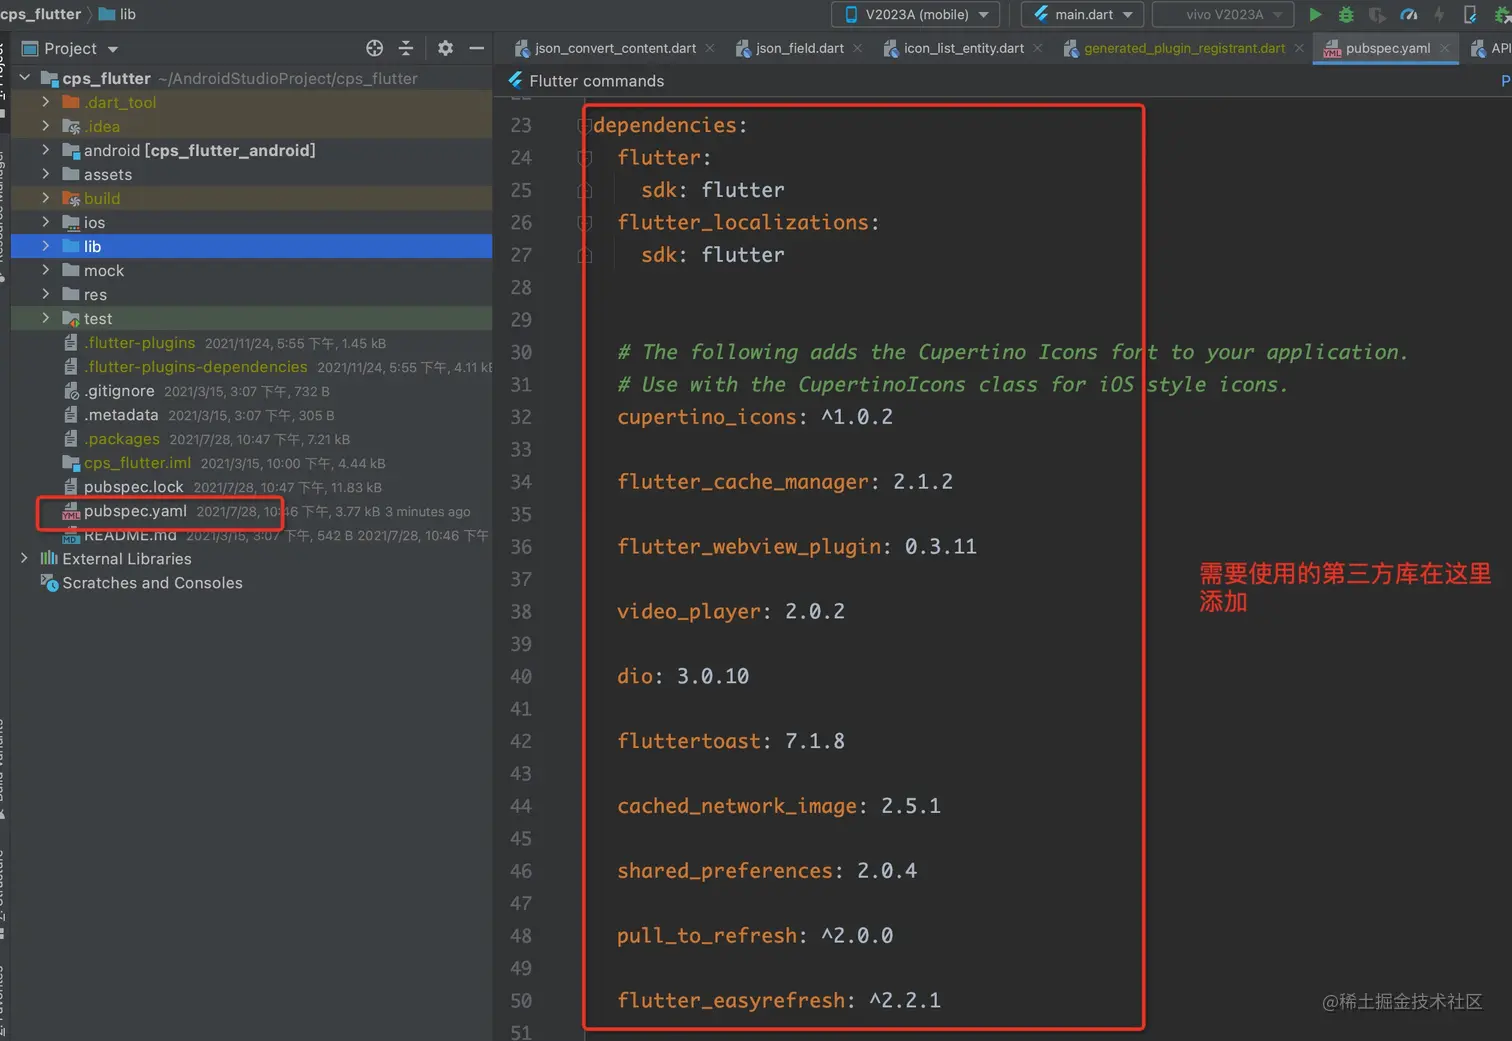Click the Flutter hot reload lightning icon
The image size is (1512, 1041).
click(1439, 15)
